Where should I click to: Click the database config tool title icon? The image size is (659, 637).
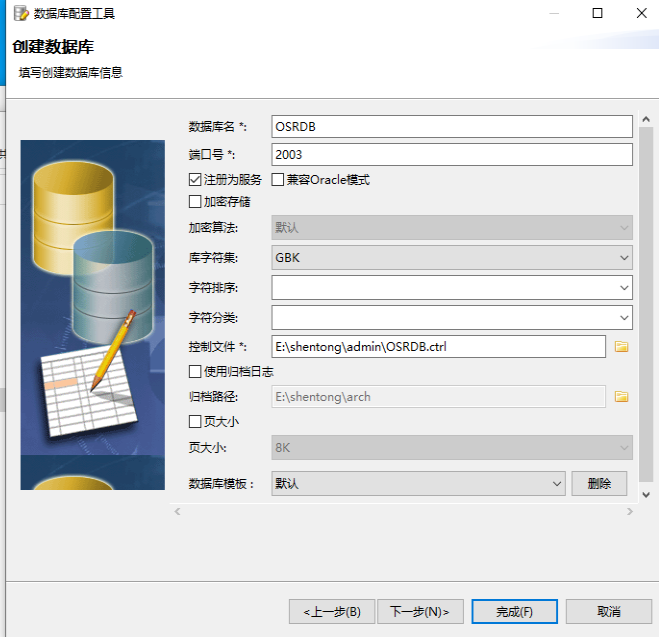(21, 13)
